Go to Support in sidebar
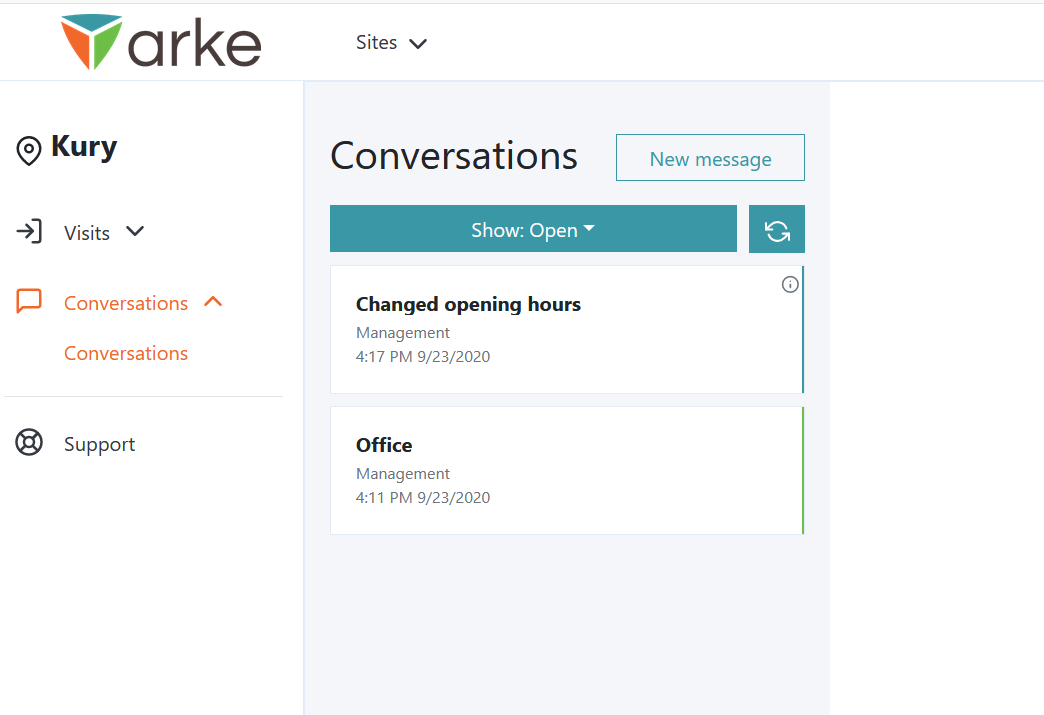The width and height of the screenshot is (1044, 715). click(99, 444)
